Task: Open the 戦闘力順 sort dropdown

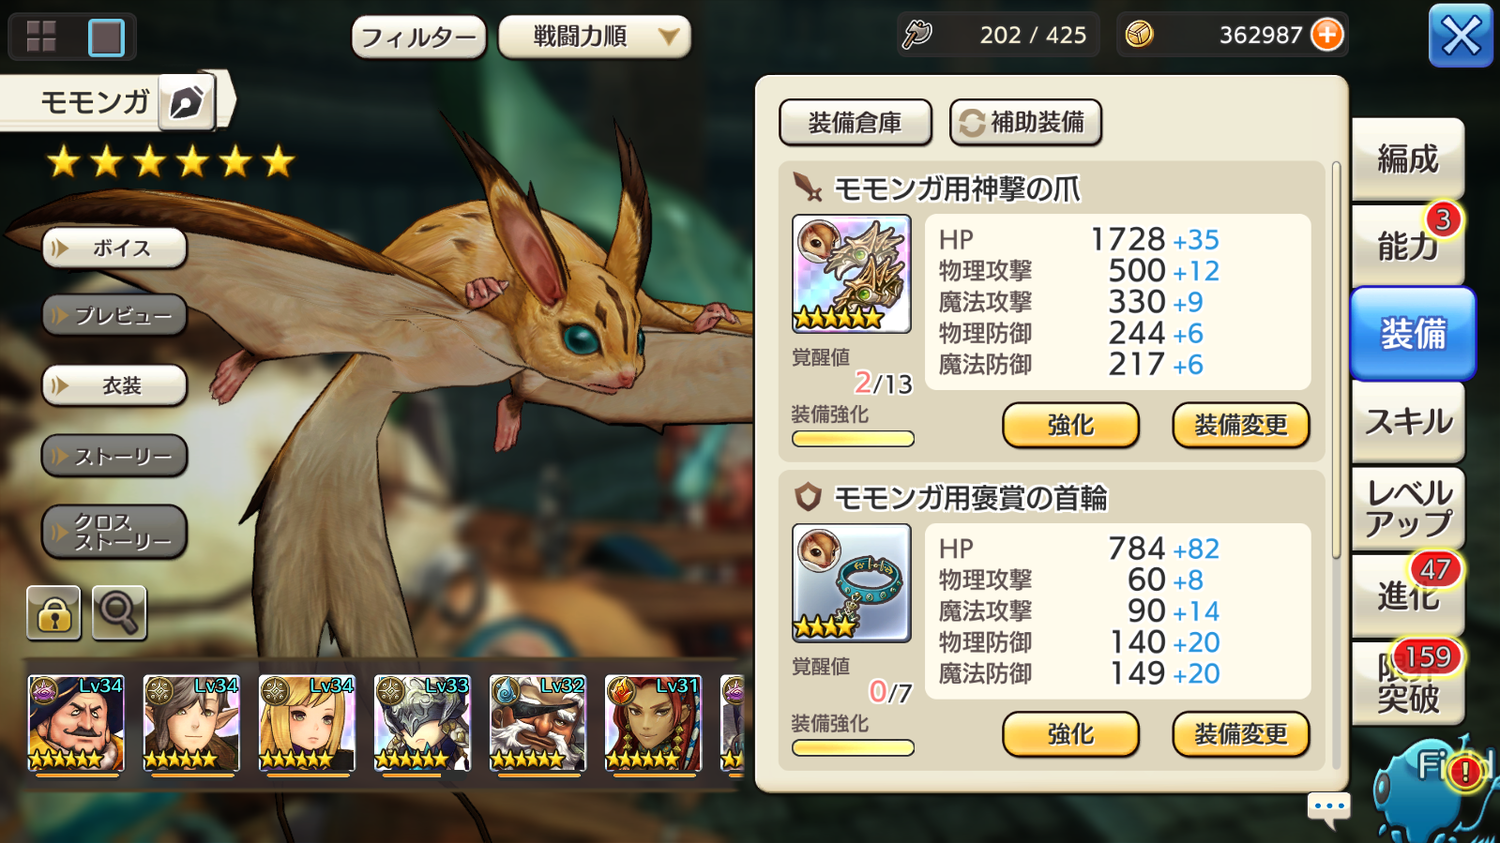Action: (x=595, y=37)
